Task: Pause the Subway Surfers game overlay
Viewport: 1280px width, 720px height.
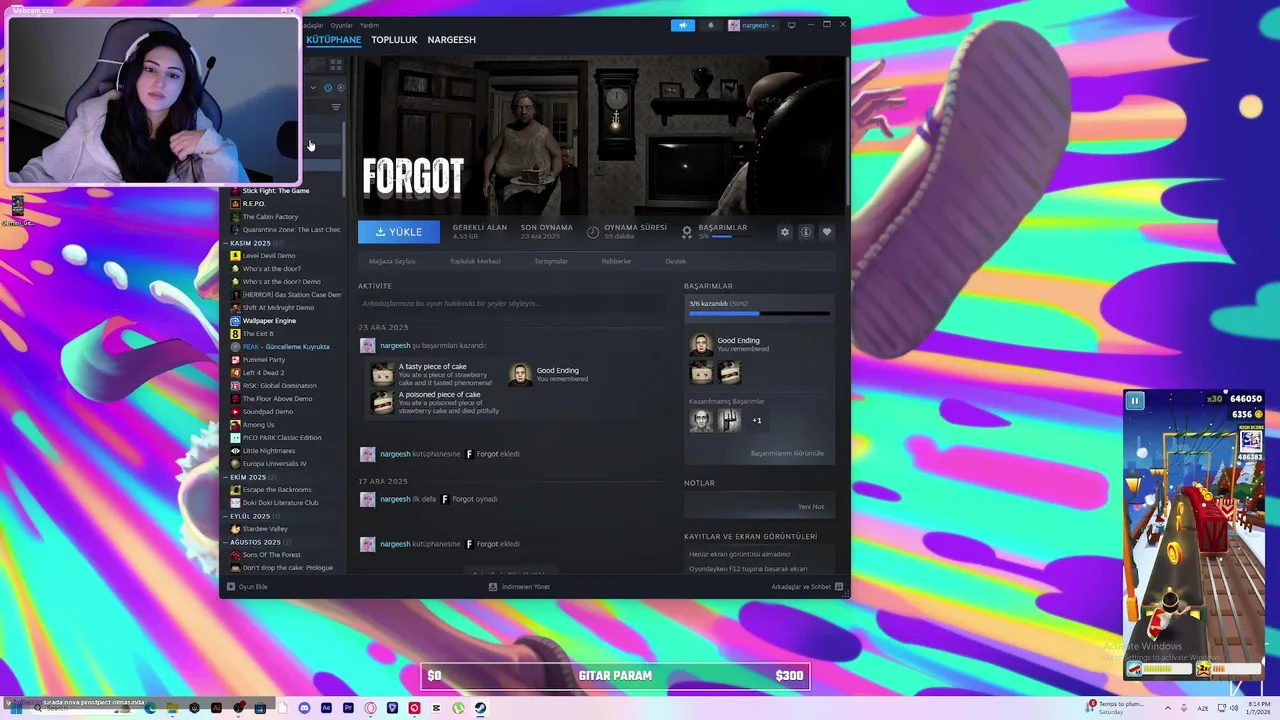Action: (1135, 401)
